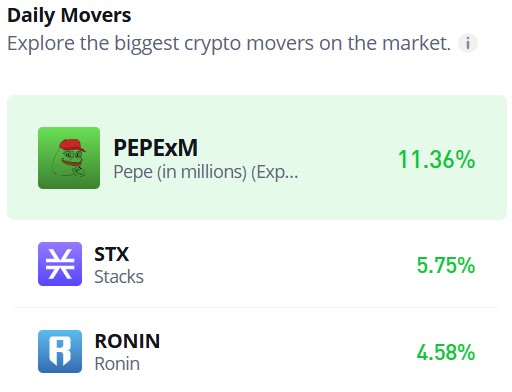
Task: Click the 'Ronin' subtitle under RONIN
Action: (117, 364)
